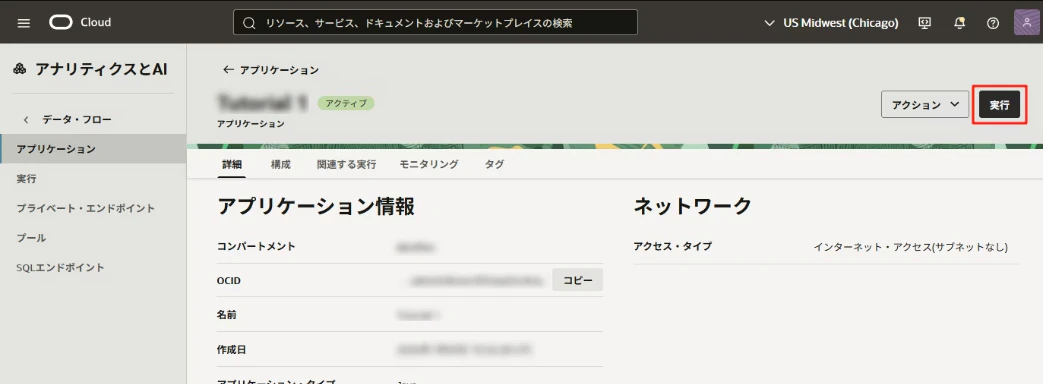The width and height of the screenshot is (1043, 384).
Task: Click the back arrow beside アプリケーション
Action: 228,69
